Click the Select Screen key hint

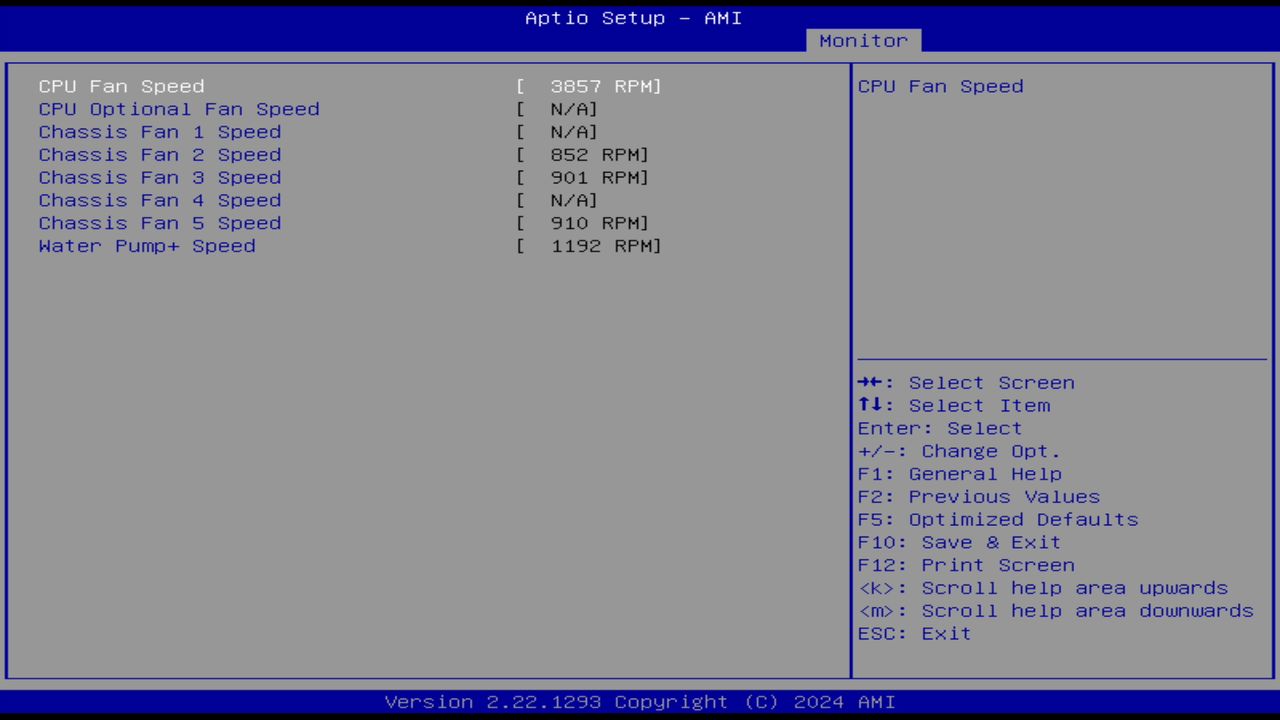tap(966, 383)
